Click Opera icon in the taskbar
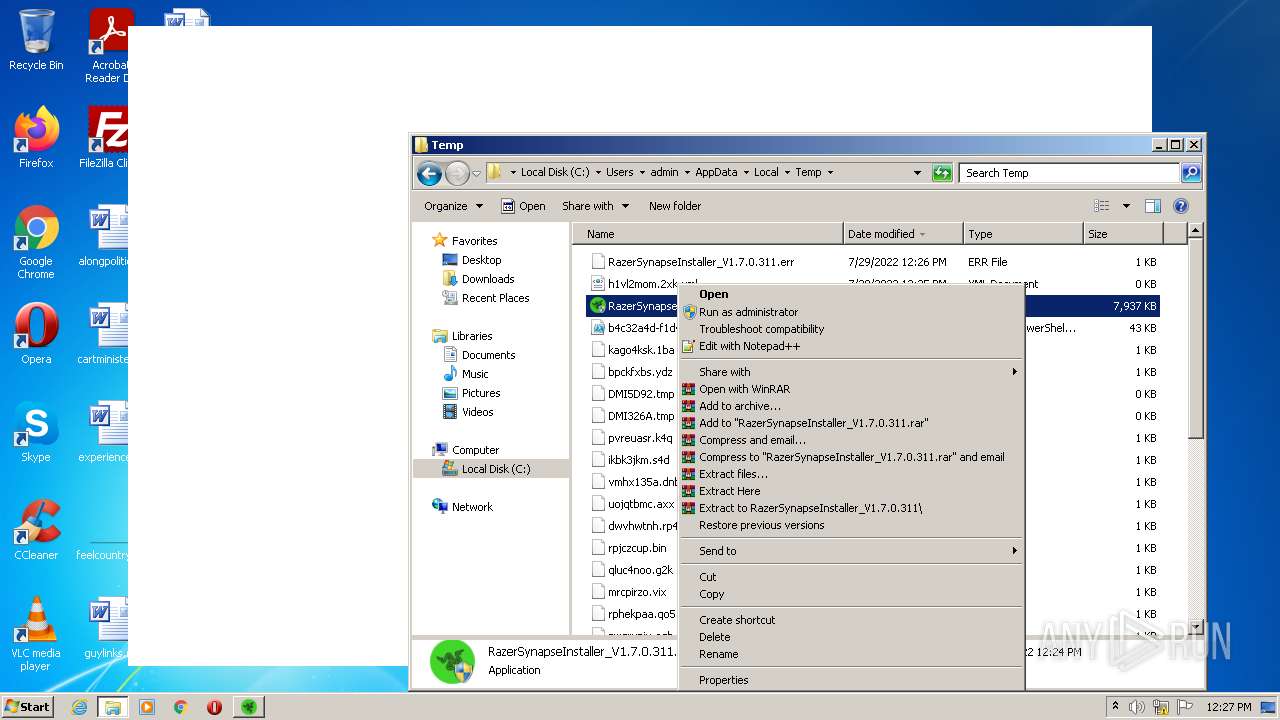 pyautogui.click(x=214, y=707)
